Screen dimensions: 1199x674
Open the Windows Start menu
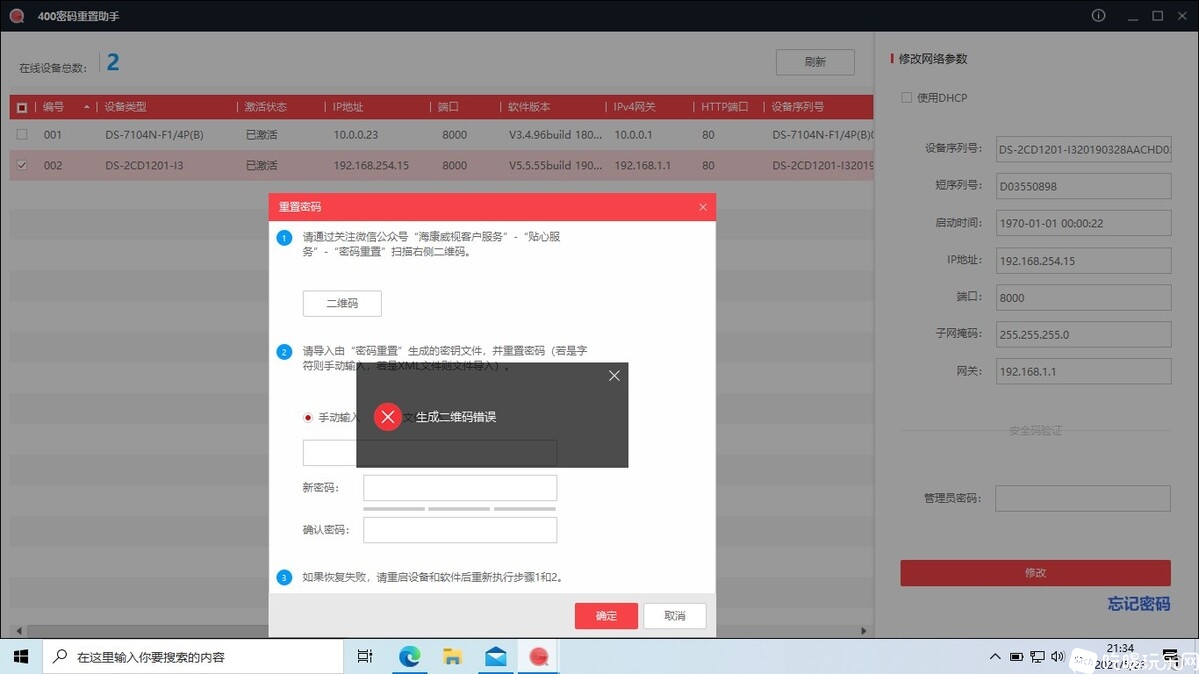point(21,656)
